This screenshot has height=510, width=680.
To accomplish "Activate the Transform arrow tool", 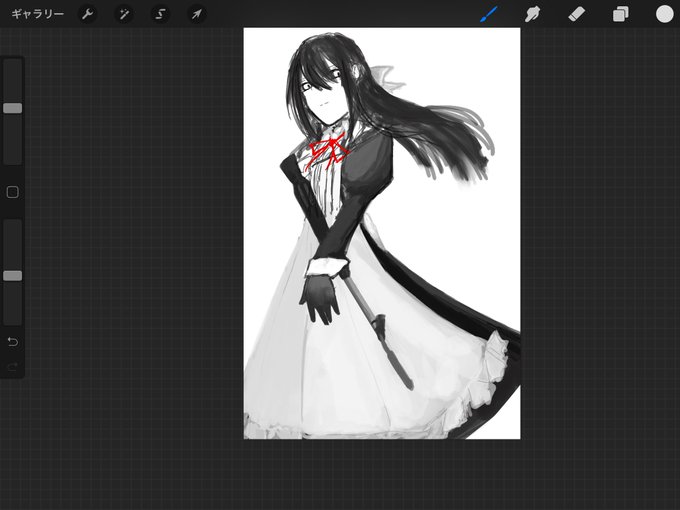I will coord(197,14).
